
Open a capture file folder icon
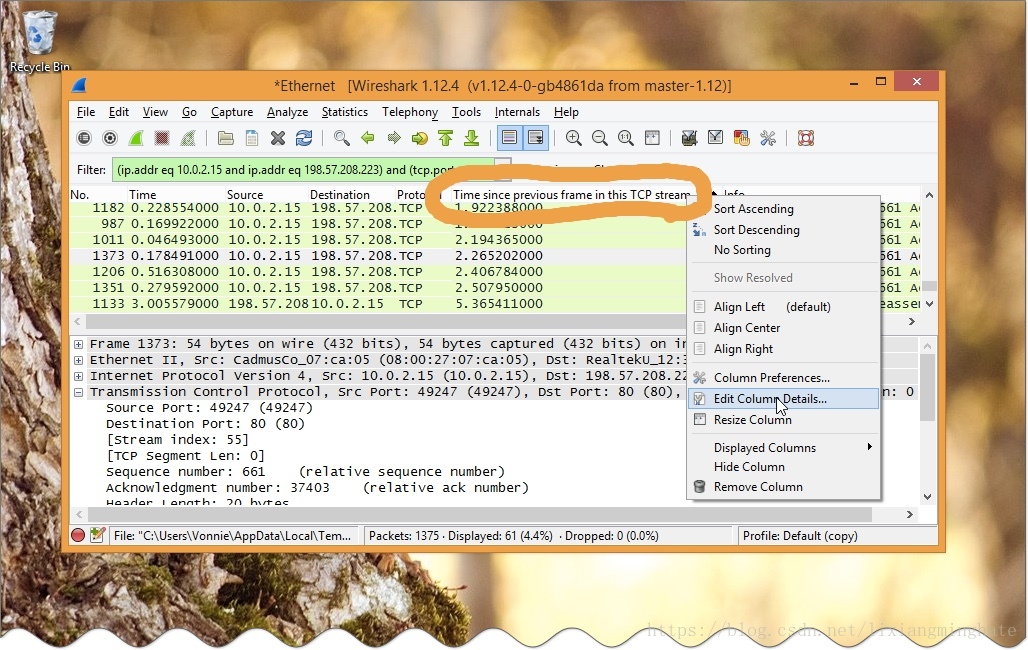point(226,138)
